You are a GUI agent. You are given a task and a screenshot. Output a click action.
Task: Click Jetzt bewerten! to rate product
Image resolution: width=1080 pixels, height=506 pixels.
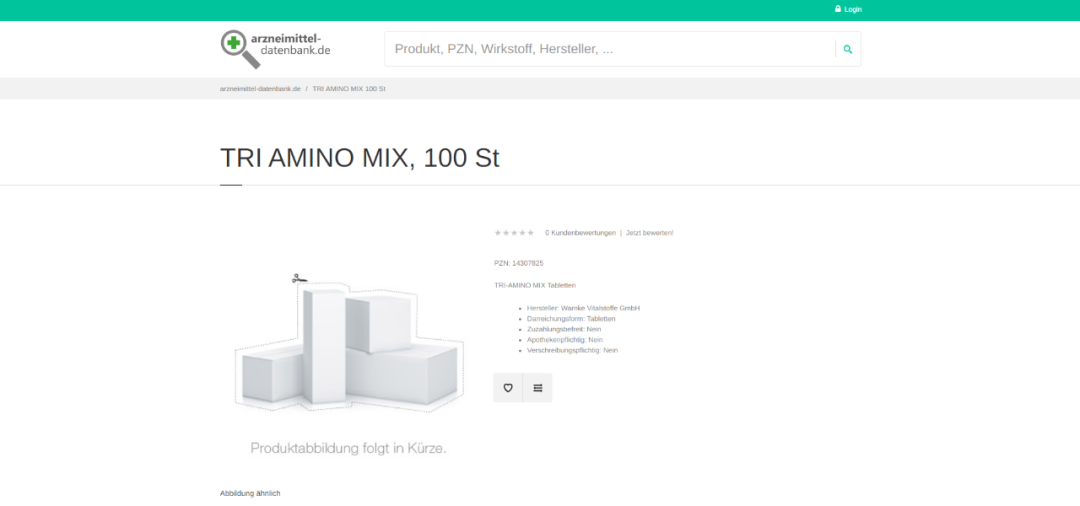point(650,233)
